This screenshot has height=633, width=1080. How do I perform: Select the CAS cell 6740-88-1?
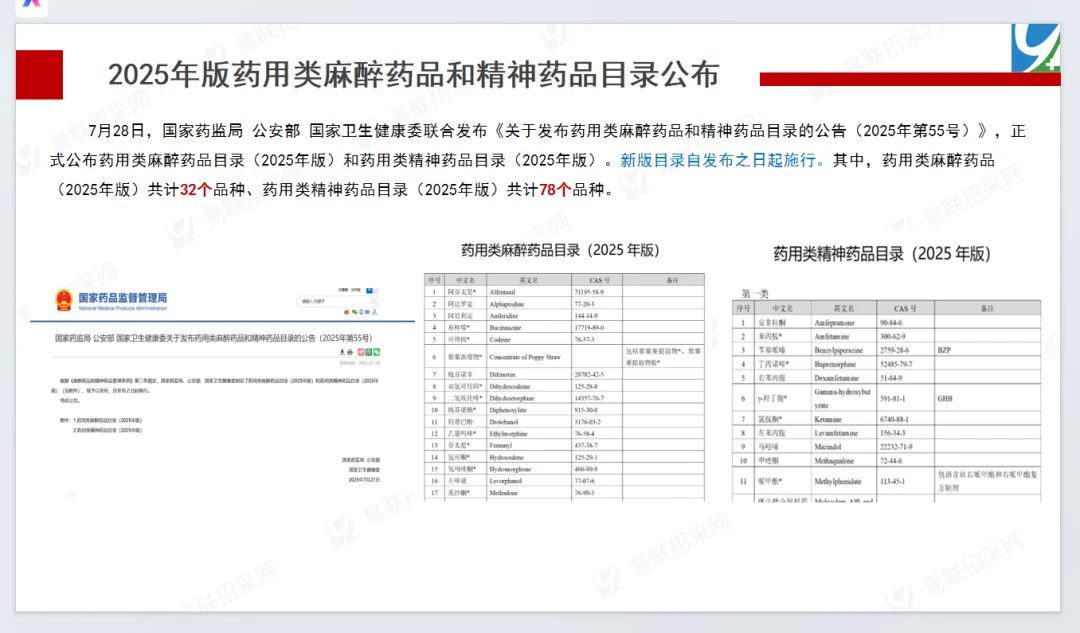pos(905,419)
